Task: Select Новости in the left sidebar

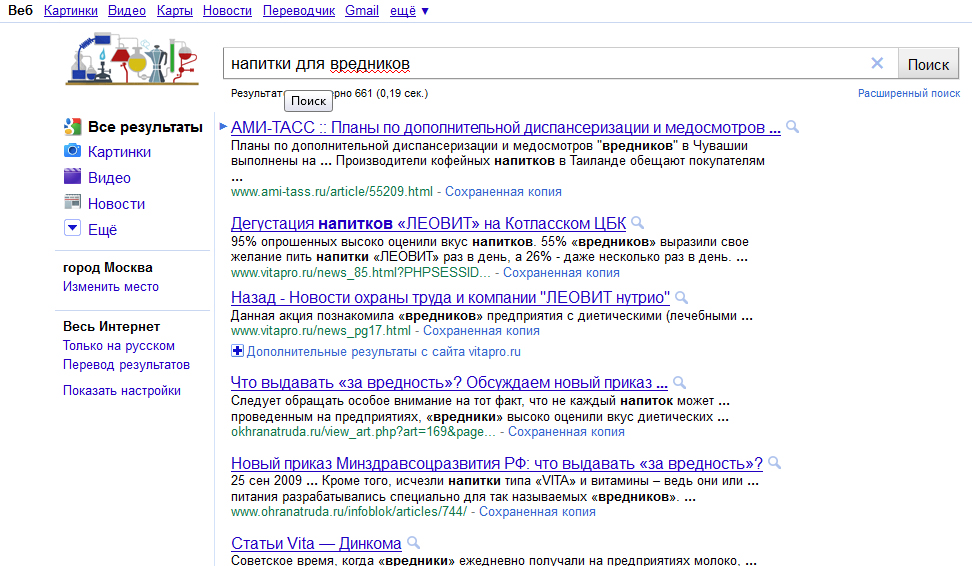Action: click(x=117, y=204)
